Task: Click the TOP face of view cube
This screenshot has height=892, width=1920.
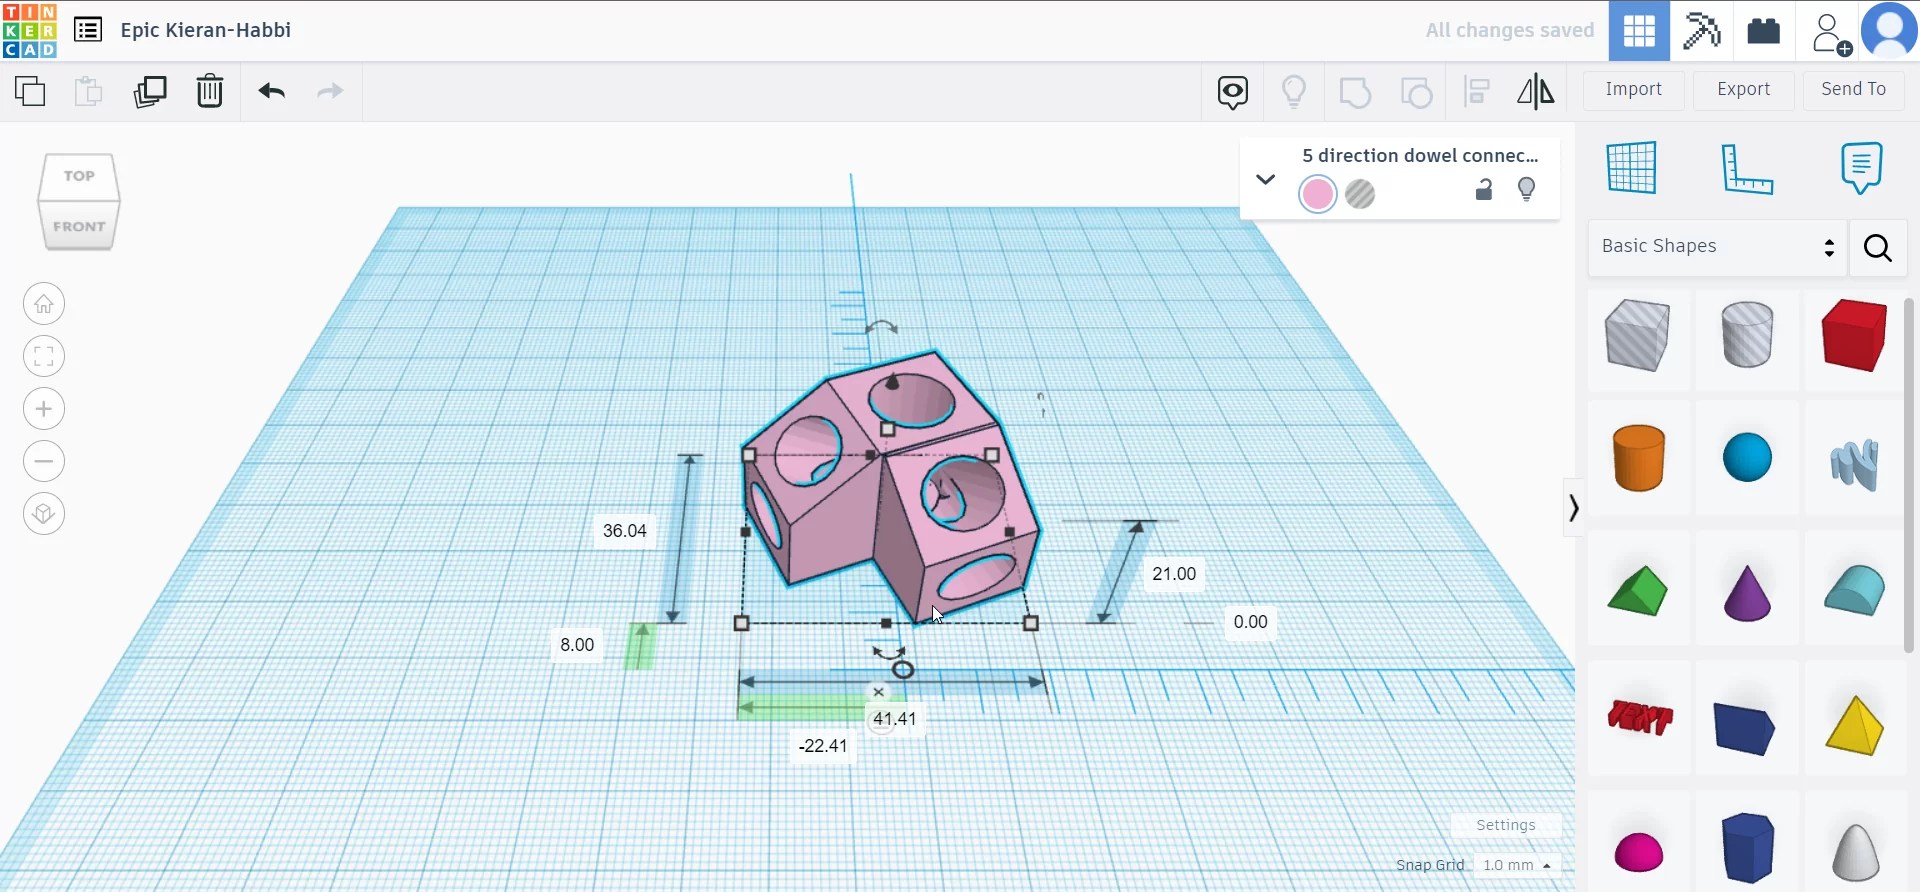Action: click(79, 176)
